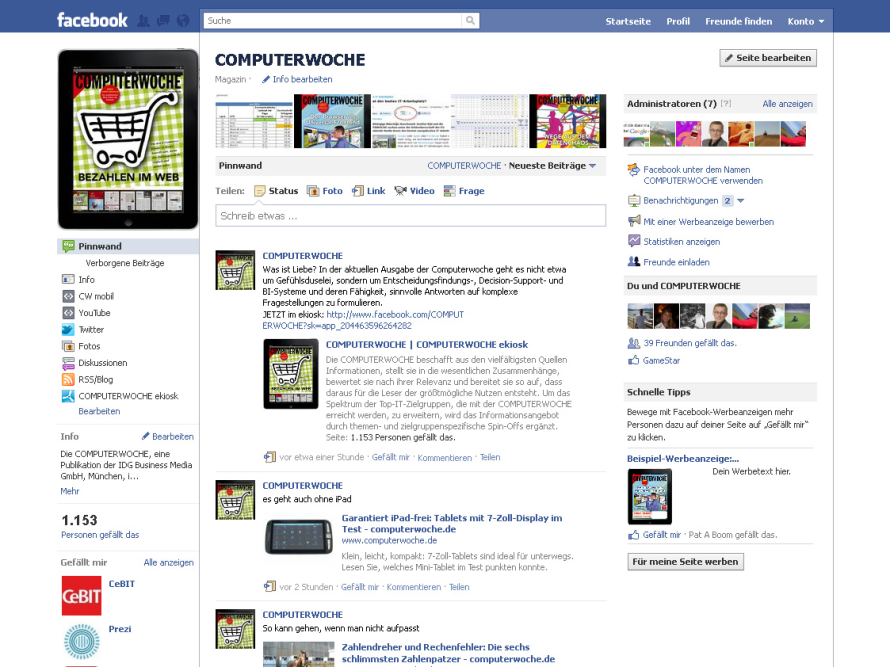Click pencil icon beside Info bearbeiten
This screenshot has height=667, width=890.
(266, 79)
